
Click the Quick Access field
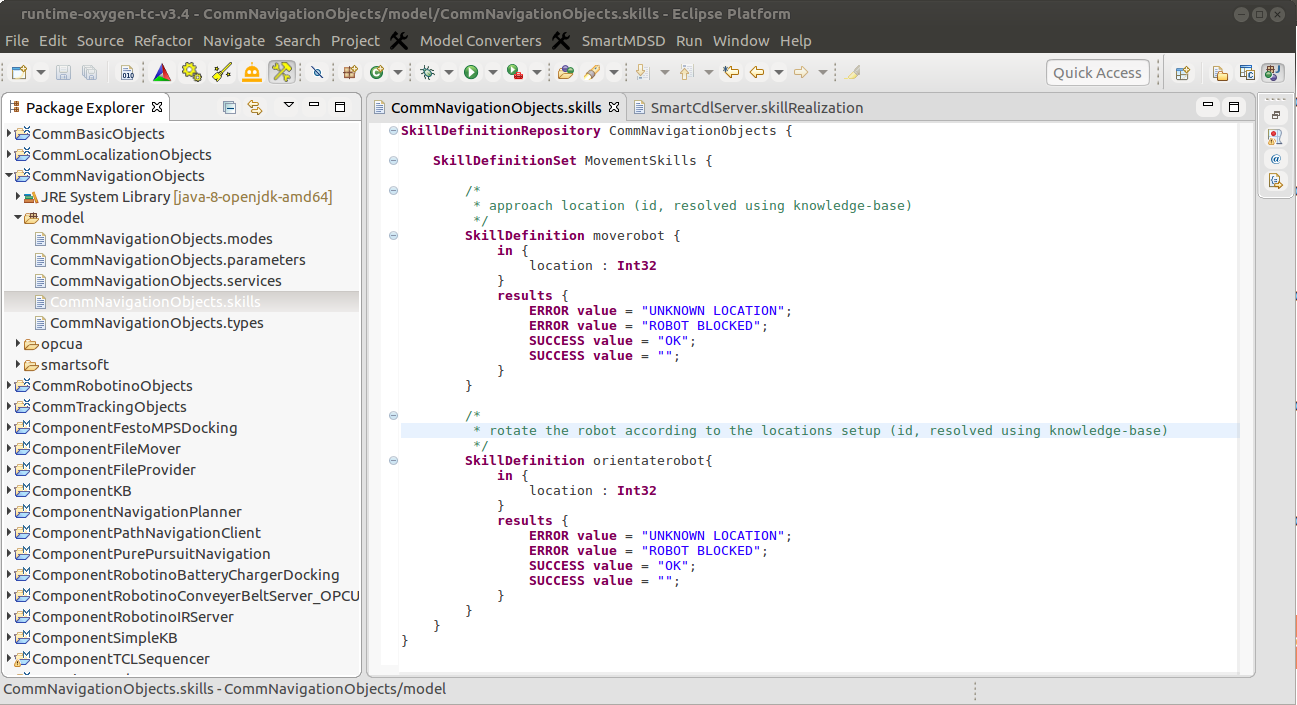coord(1096,72)
